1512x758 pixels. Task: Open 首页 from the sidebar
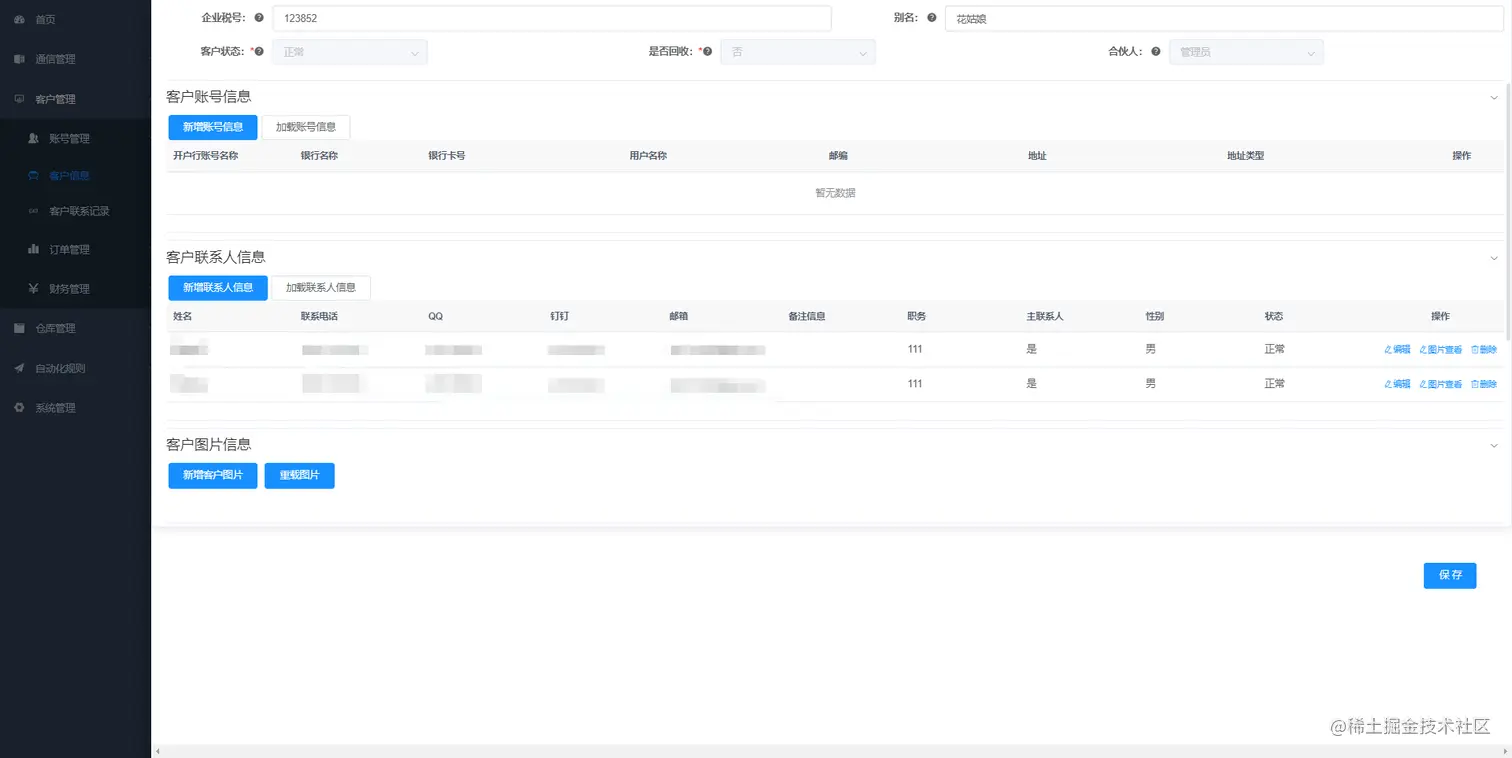(75, 19)
